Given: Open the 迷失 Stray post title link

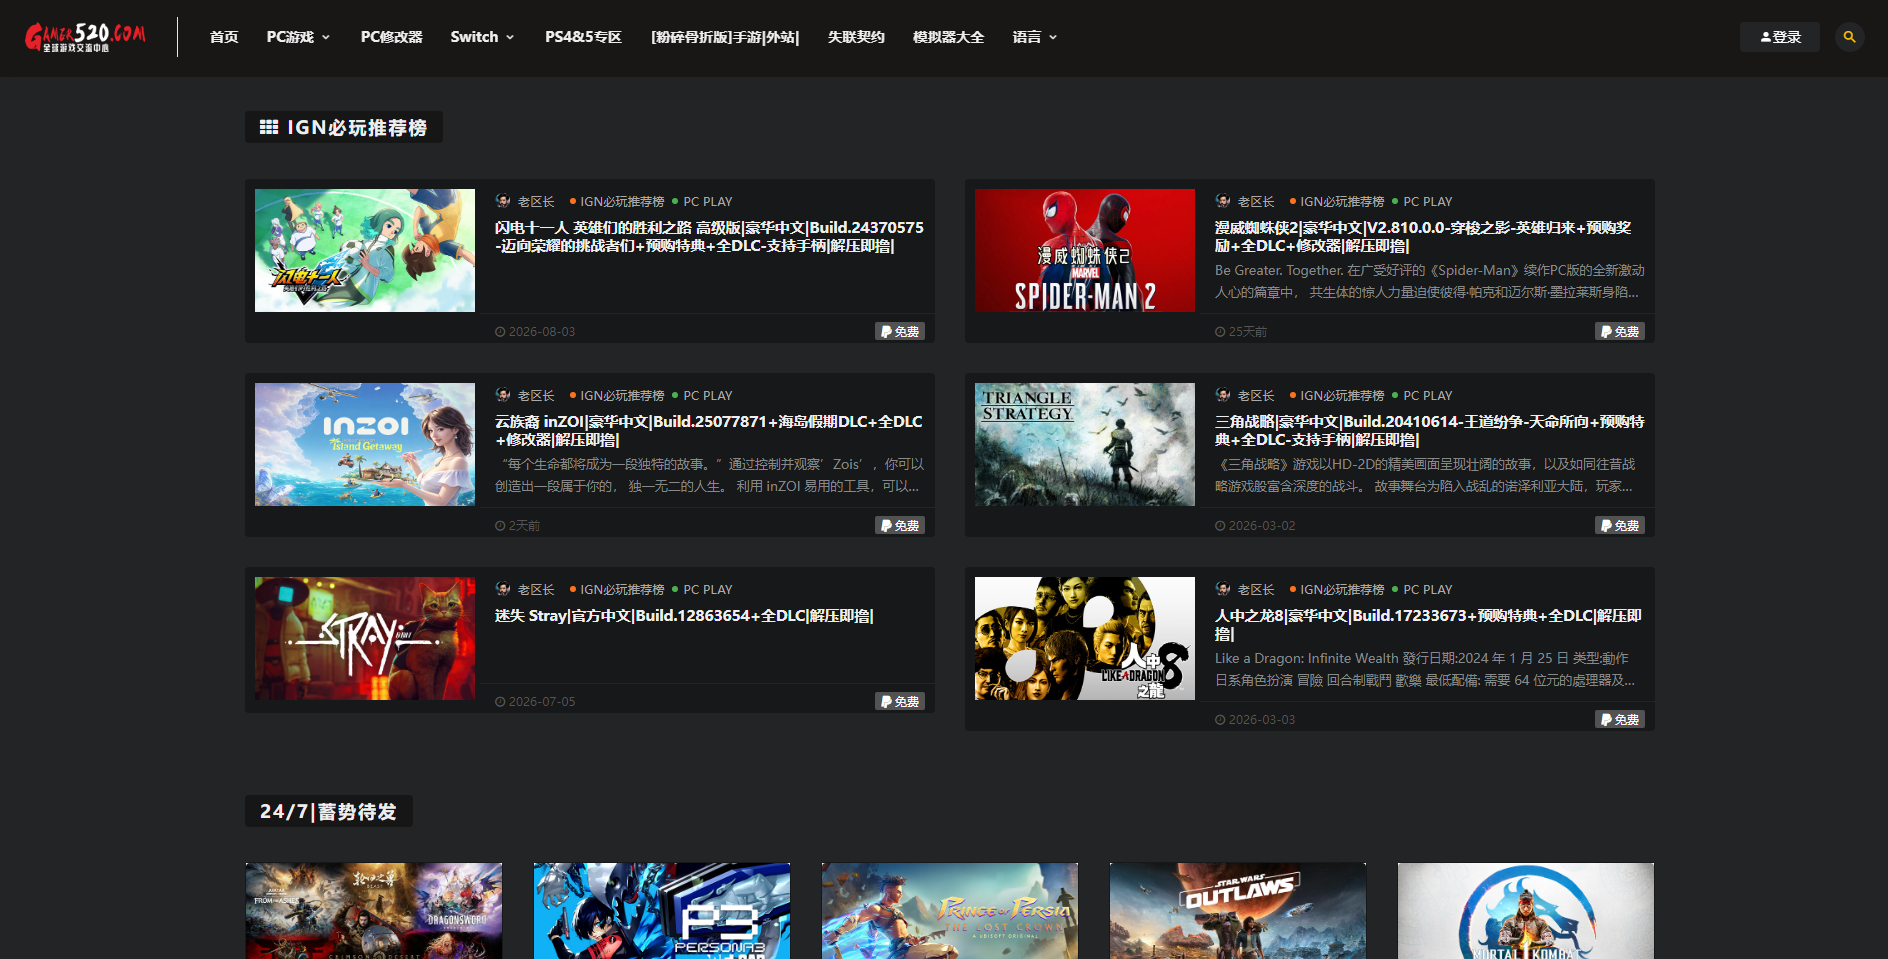Looking at the screenshot, I should tap(684, 616).
